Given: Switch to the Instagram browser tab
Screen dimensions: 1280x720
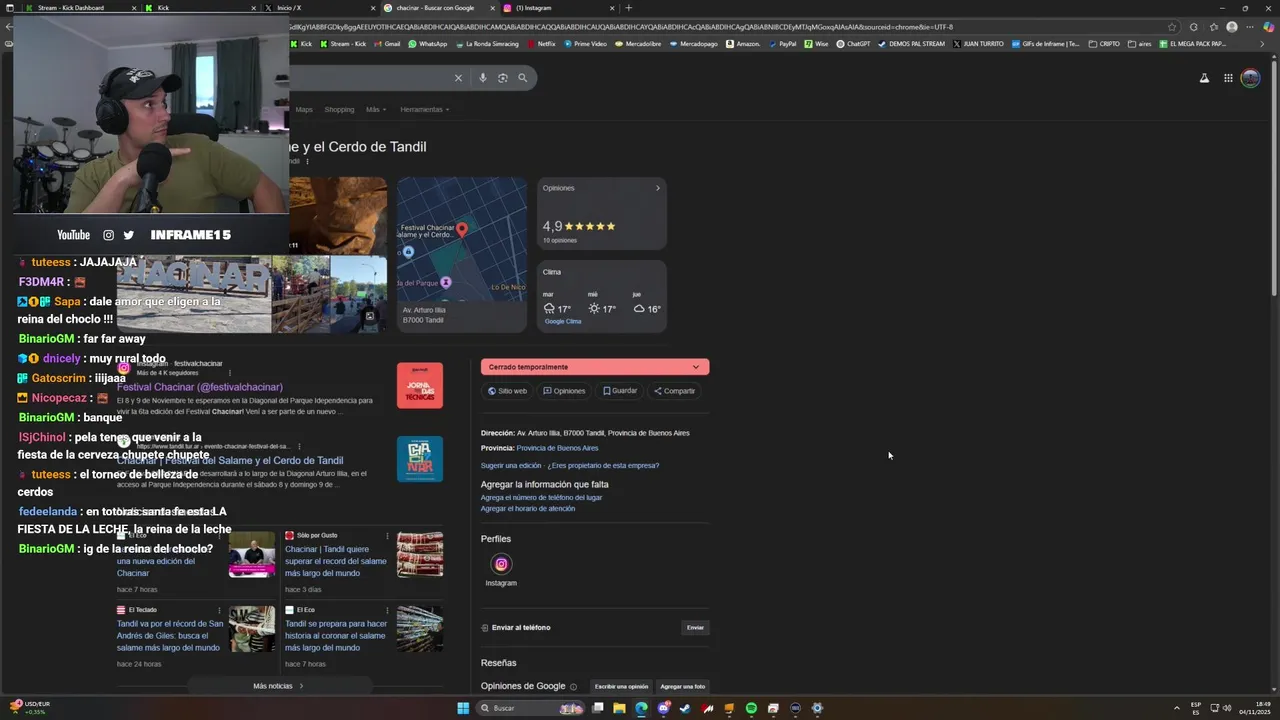Looking at the screenshot, I should 559,8.
